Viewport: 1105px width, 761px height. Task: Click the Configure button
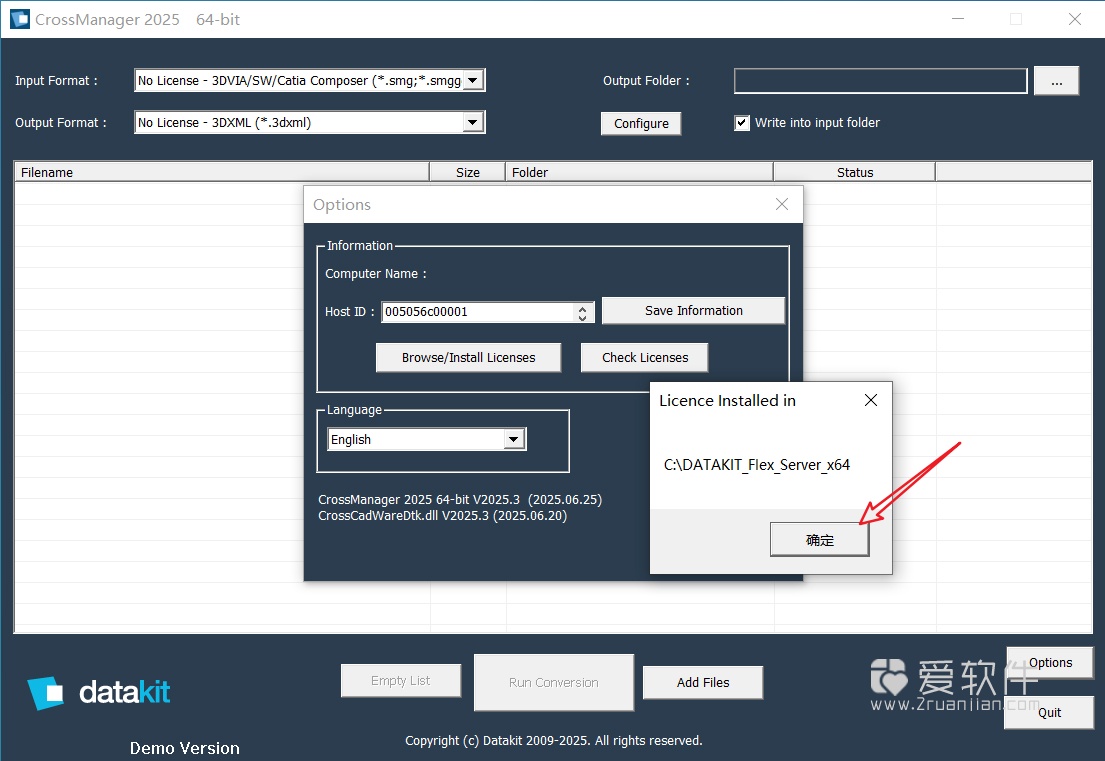(x=640, y=123)
